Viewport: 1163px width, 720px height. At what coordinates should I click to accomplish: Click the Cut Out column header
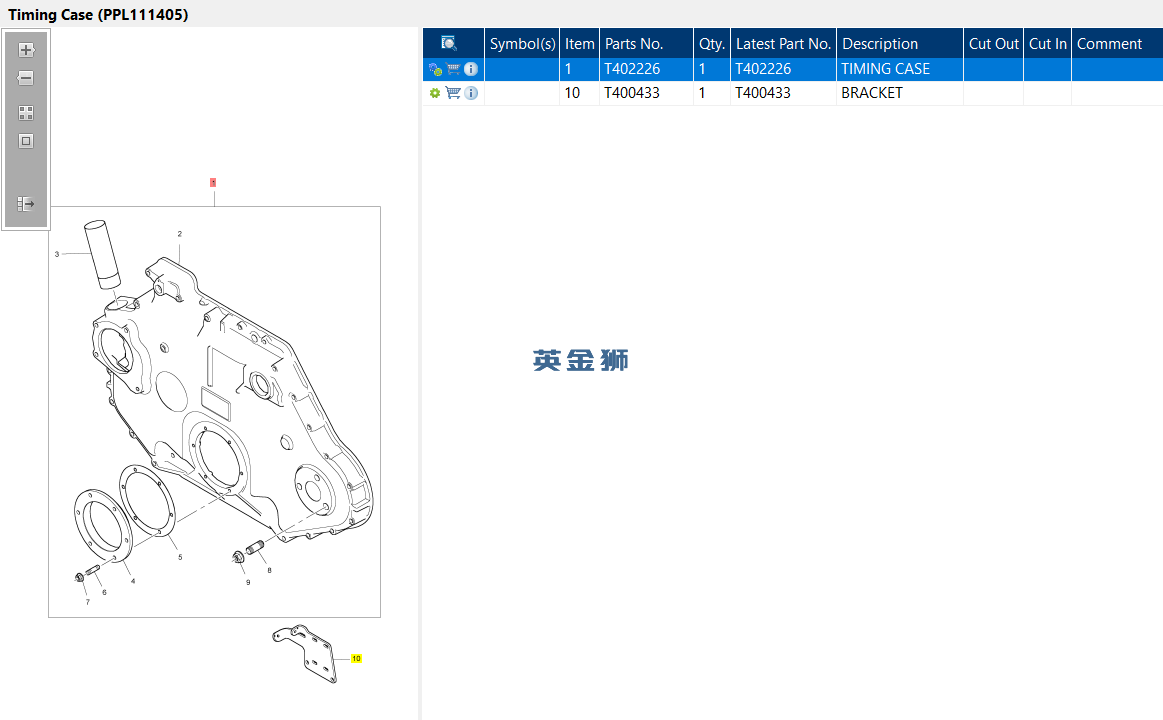[x=993, y=44]
